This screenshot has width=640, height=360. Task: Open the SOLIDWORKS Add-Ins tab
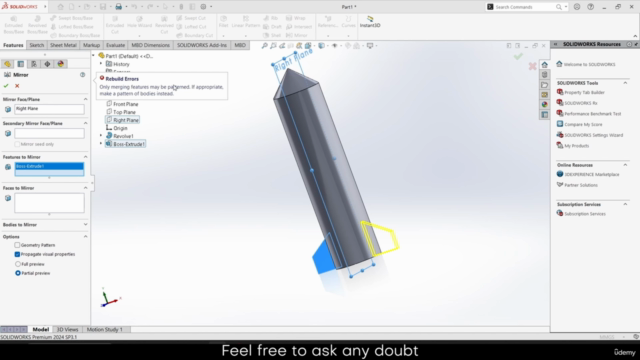point(202,45)
